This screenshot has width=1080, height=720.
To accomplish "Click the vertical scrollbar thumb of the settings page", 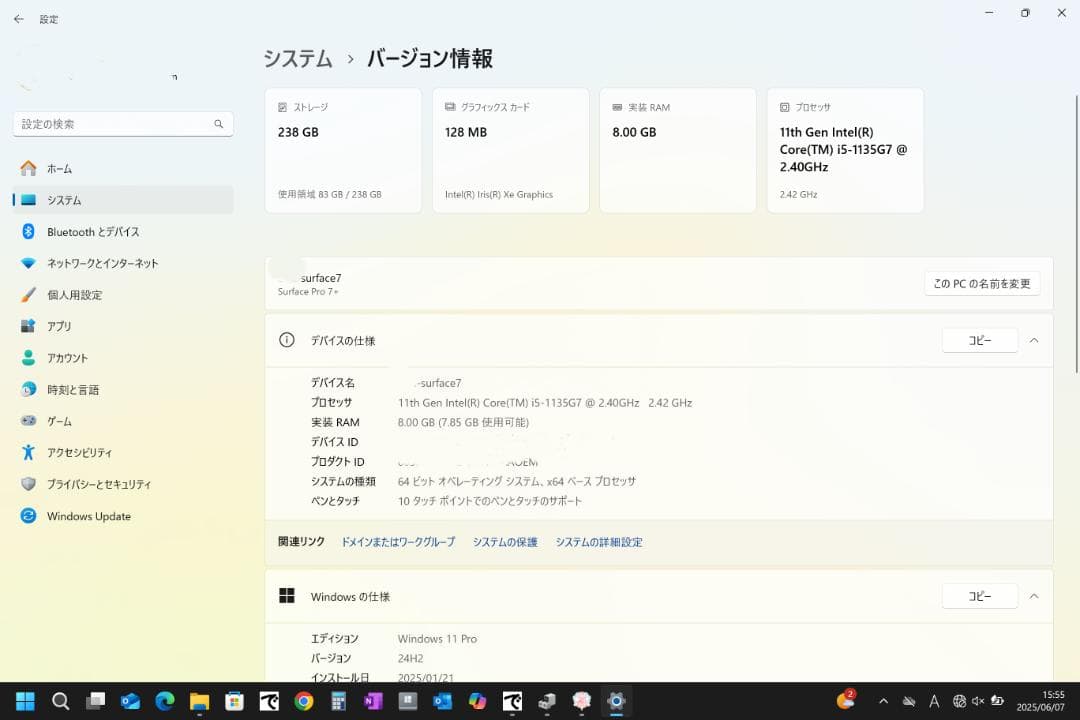I will 1076,234.
